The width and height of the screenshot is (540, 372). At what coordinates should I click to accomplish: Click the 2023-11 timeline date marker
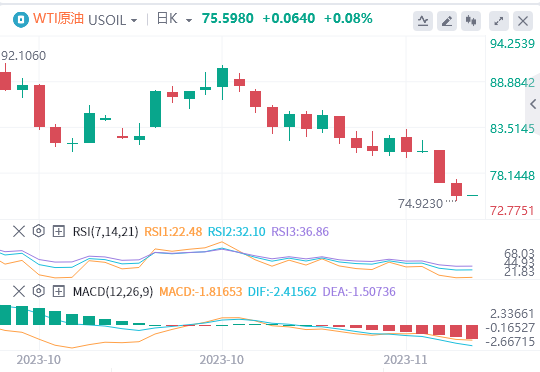click(405, 360)
